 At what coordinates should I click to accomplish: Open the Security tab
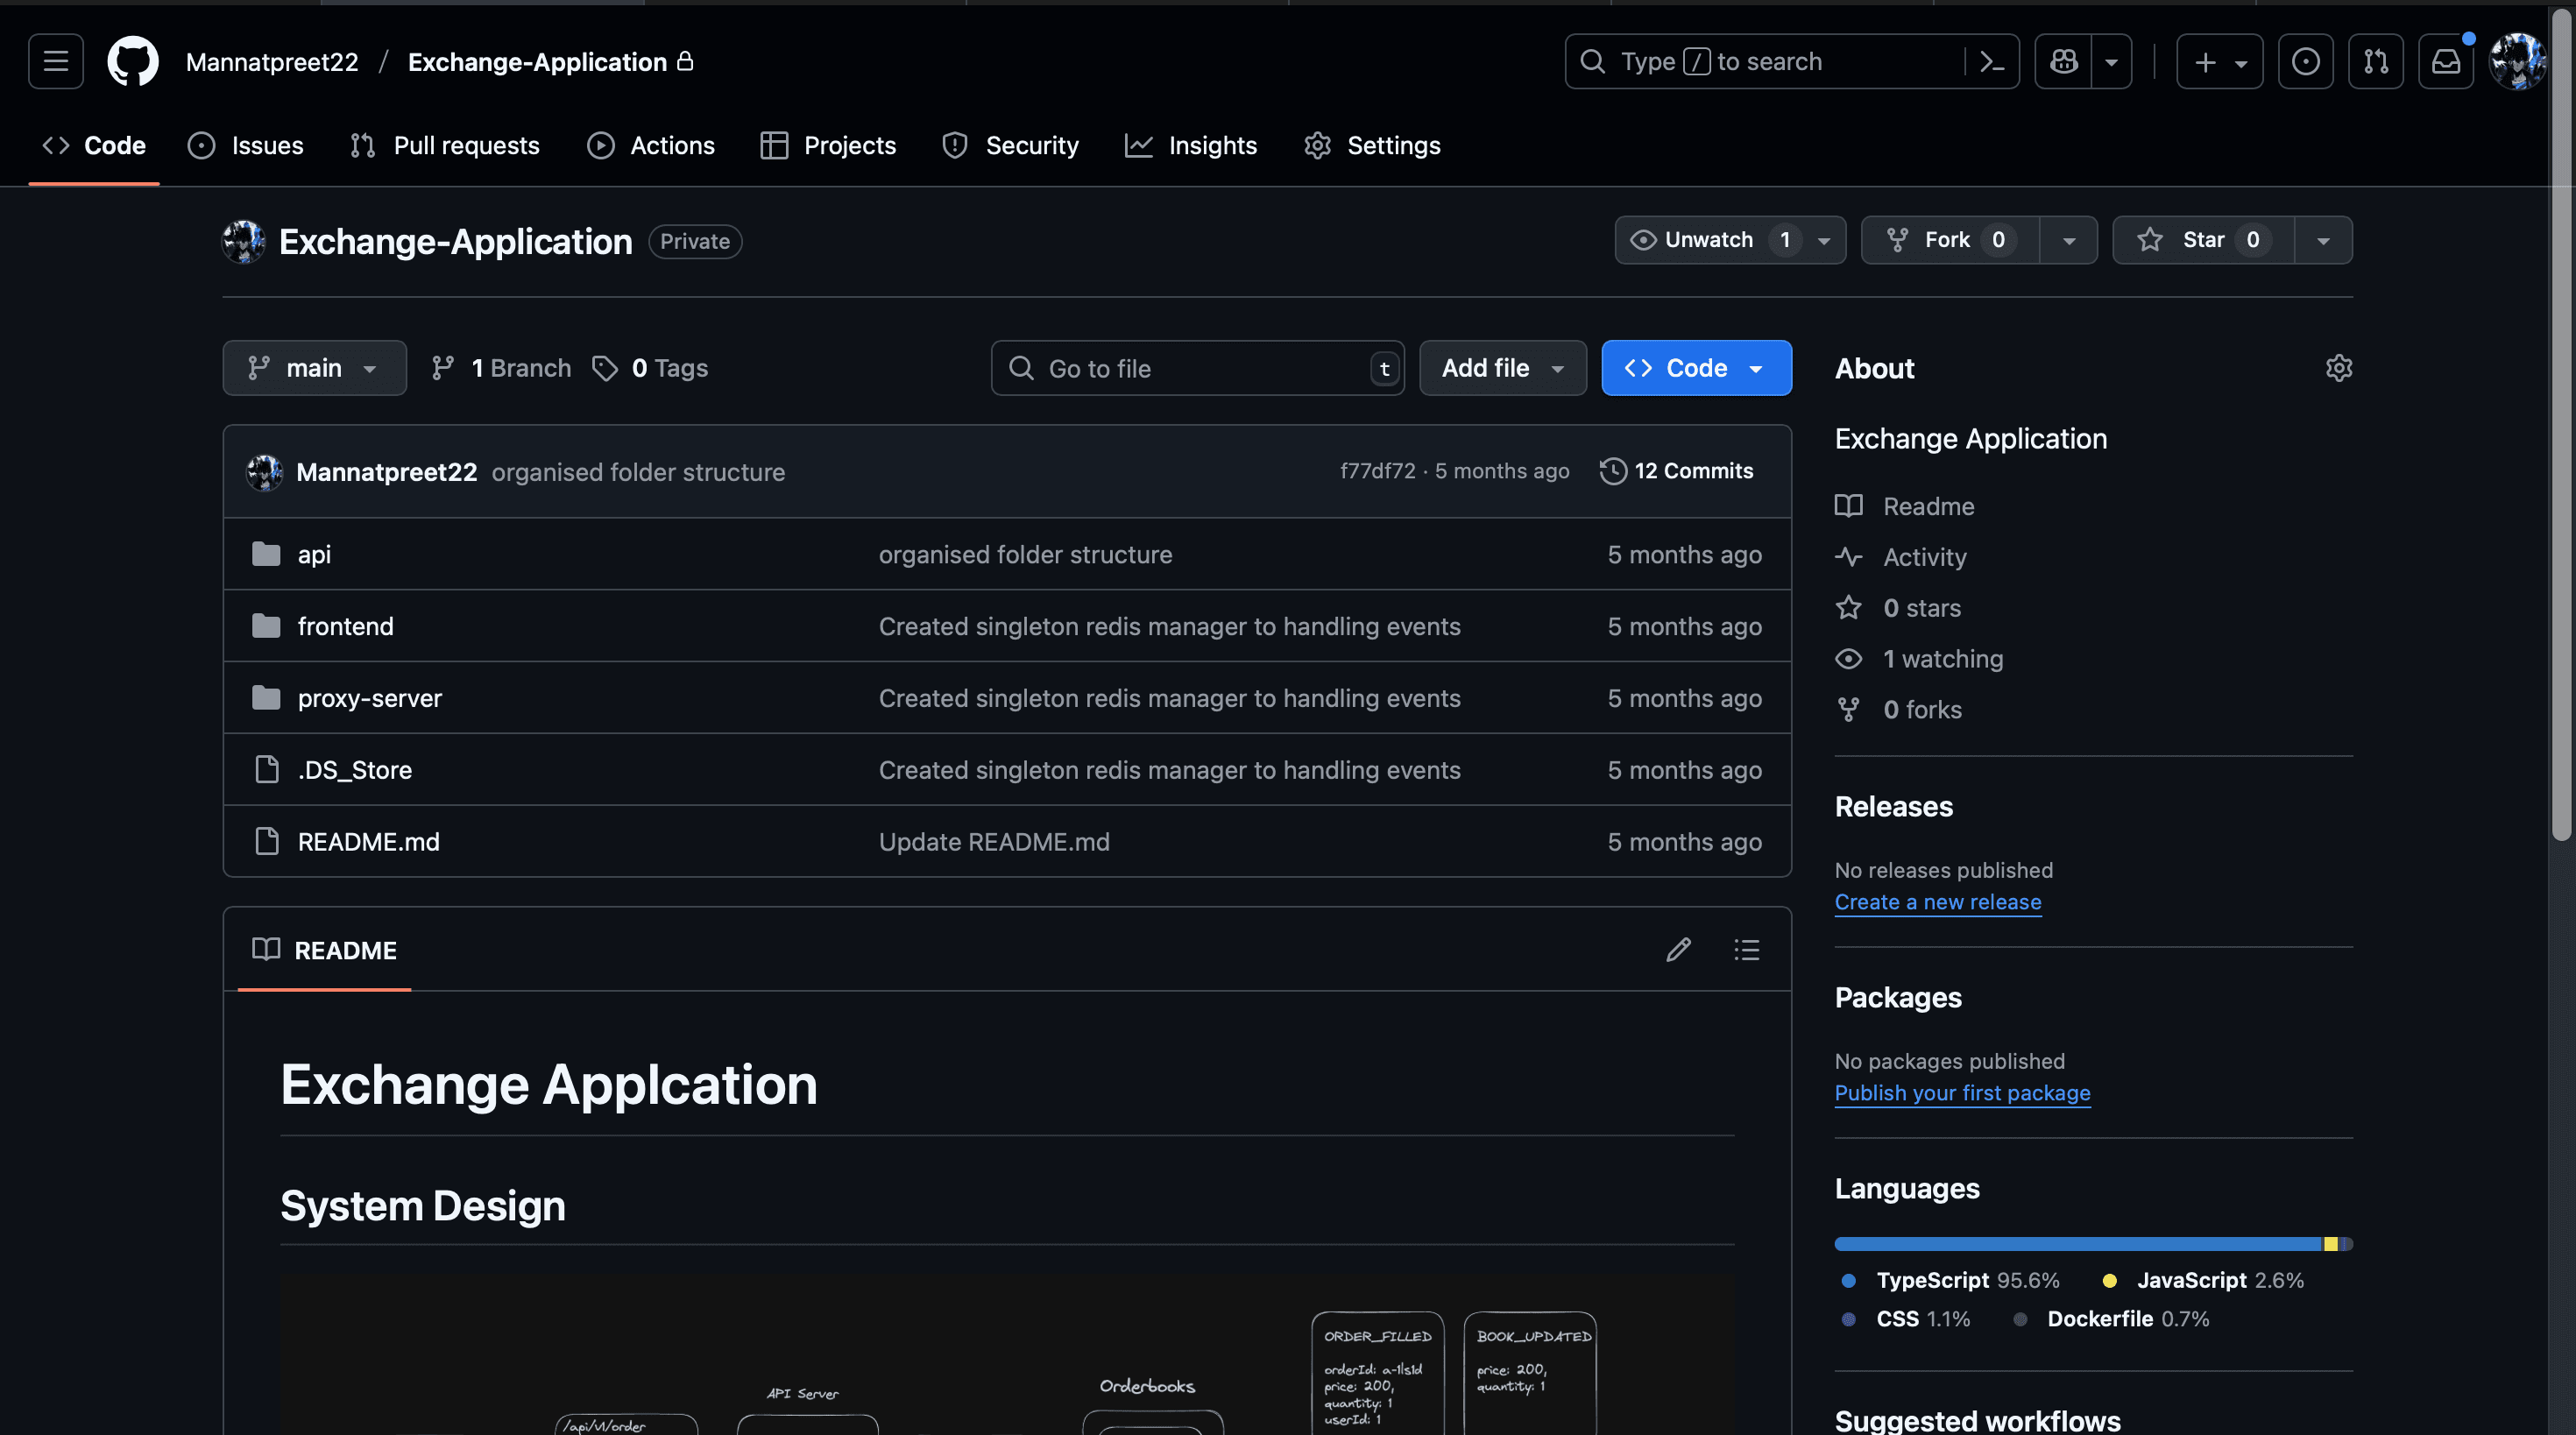pyautogui.click(x=1011, y=146)
